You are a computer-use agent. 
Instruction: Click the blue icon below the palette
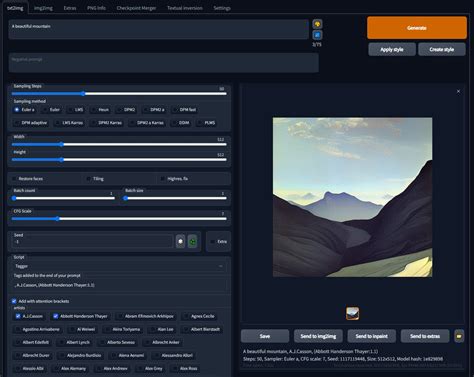point(317,35)
